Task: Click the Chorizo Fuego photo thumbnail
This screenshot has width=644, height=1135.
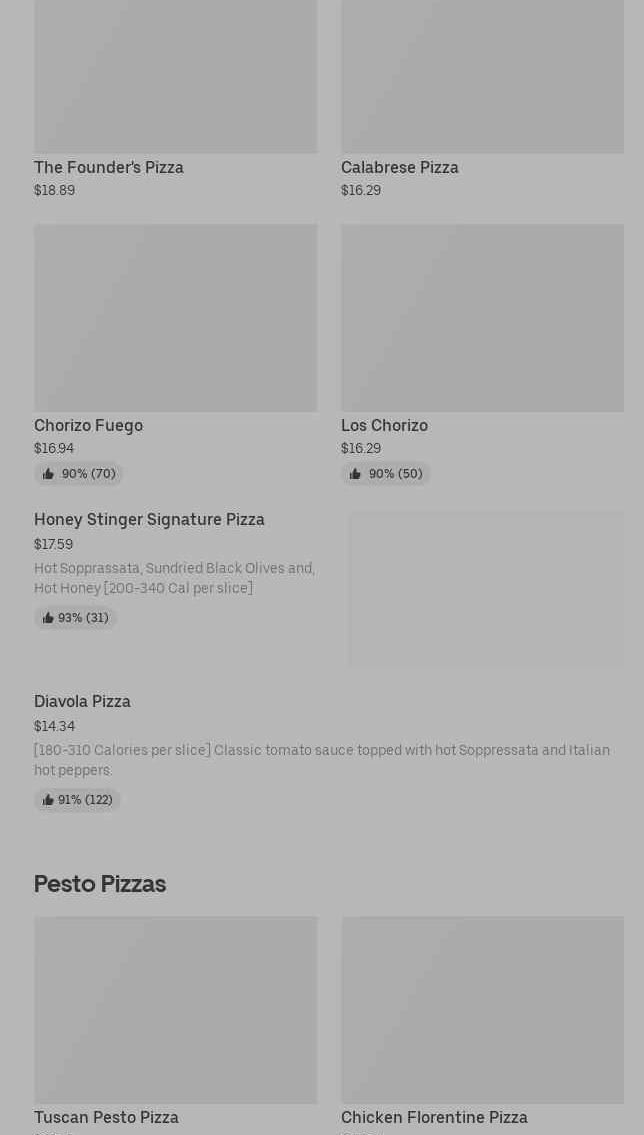Action: tap(175, 317)
